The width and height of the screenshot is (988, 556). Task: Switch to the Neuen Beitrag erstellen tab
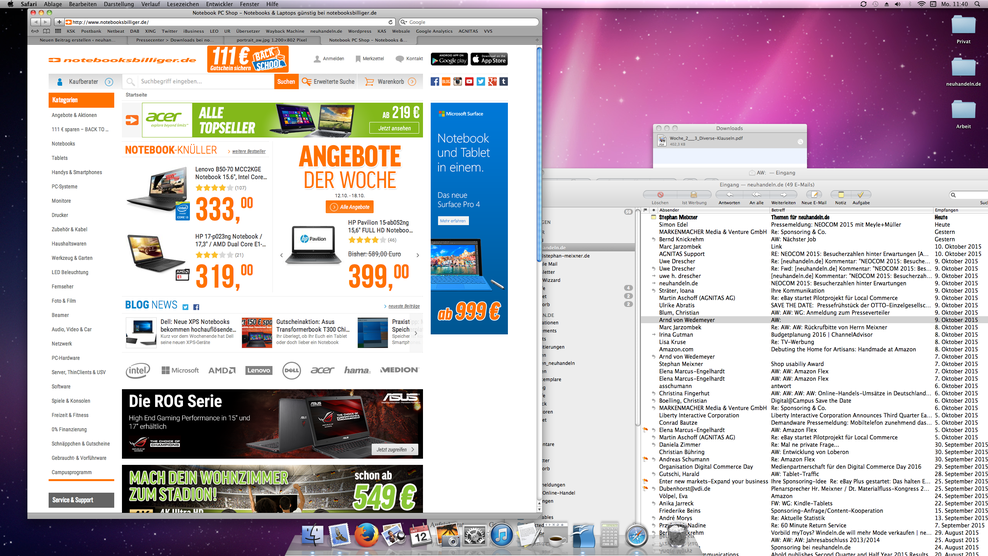pos(78,40)
